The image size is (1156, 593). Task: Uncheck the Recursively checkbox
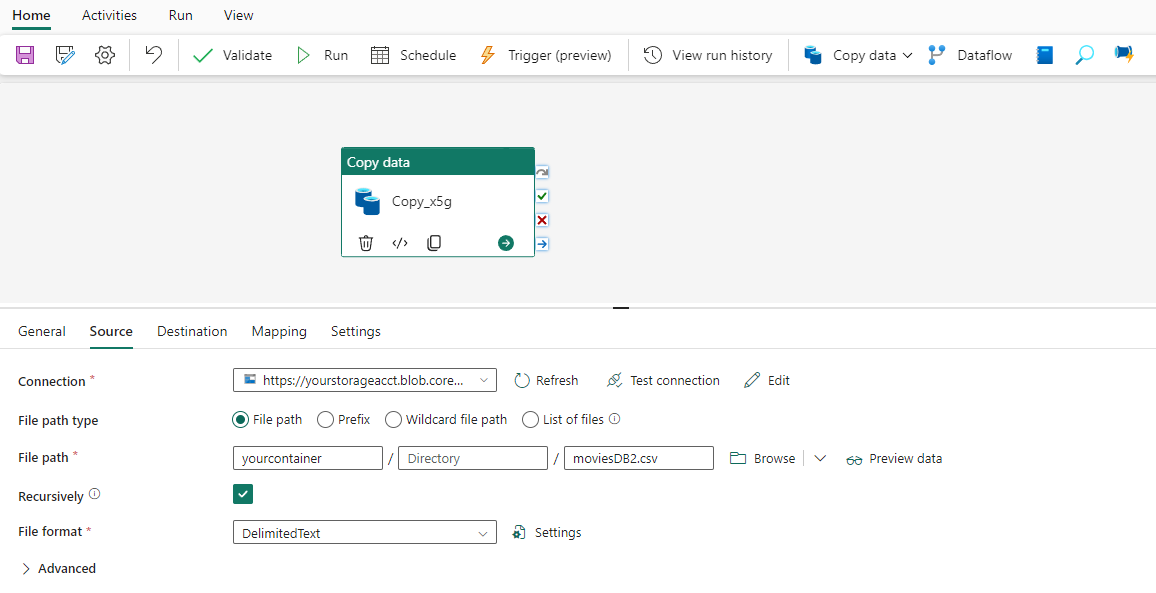(x=243, y=494)
